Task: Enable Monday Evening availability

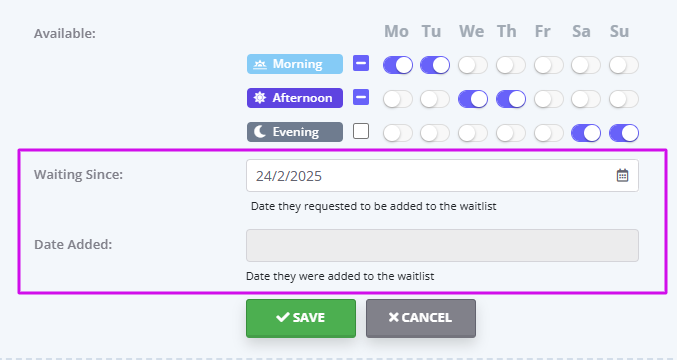Action: coord(398,133)
